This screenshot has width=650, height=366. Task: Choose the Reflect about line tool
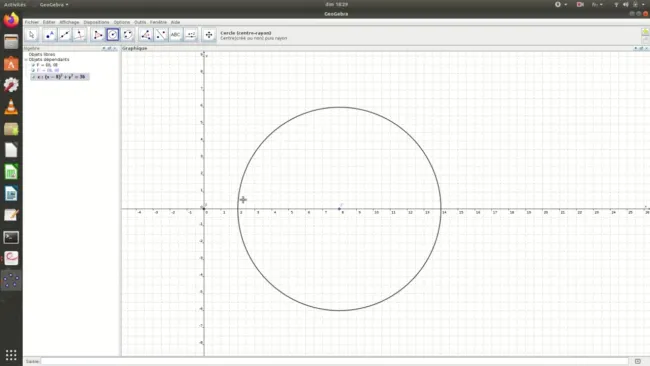pos(161,35)
